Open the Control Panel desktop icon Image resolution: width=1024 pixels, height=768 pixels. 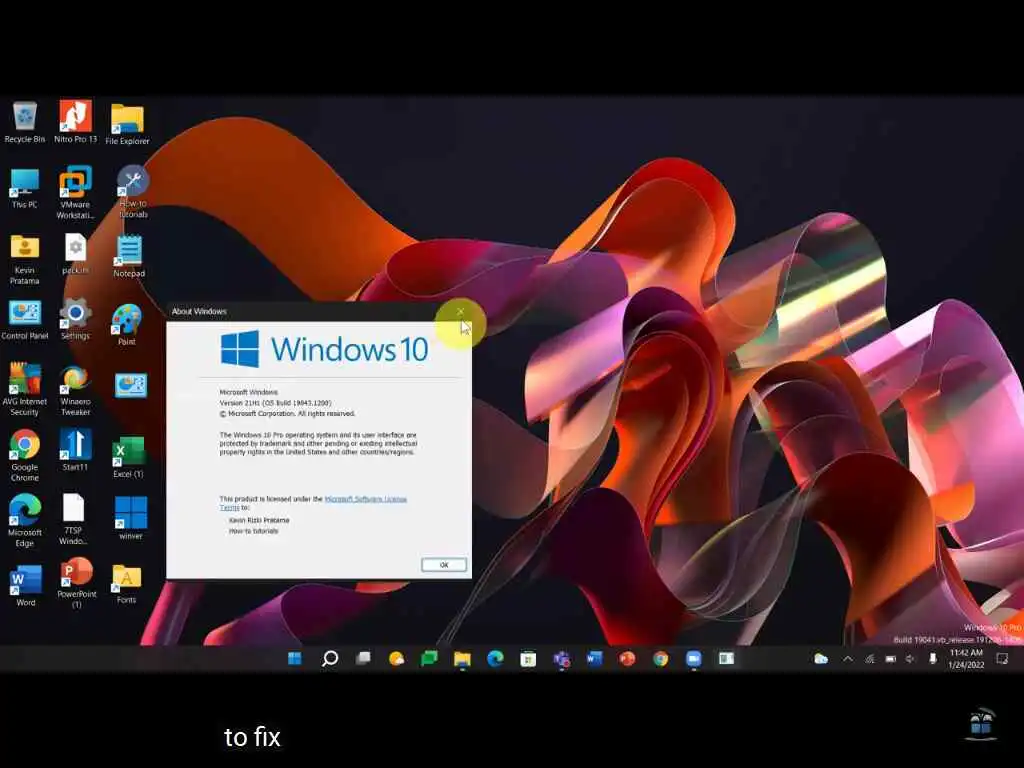click(x=25, y=320)
